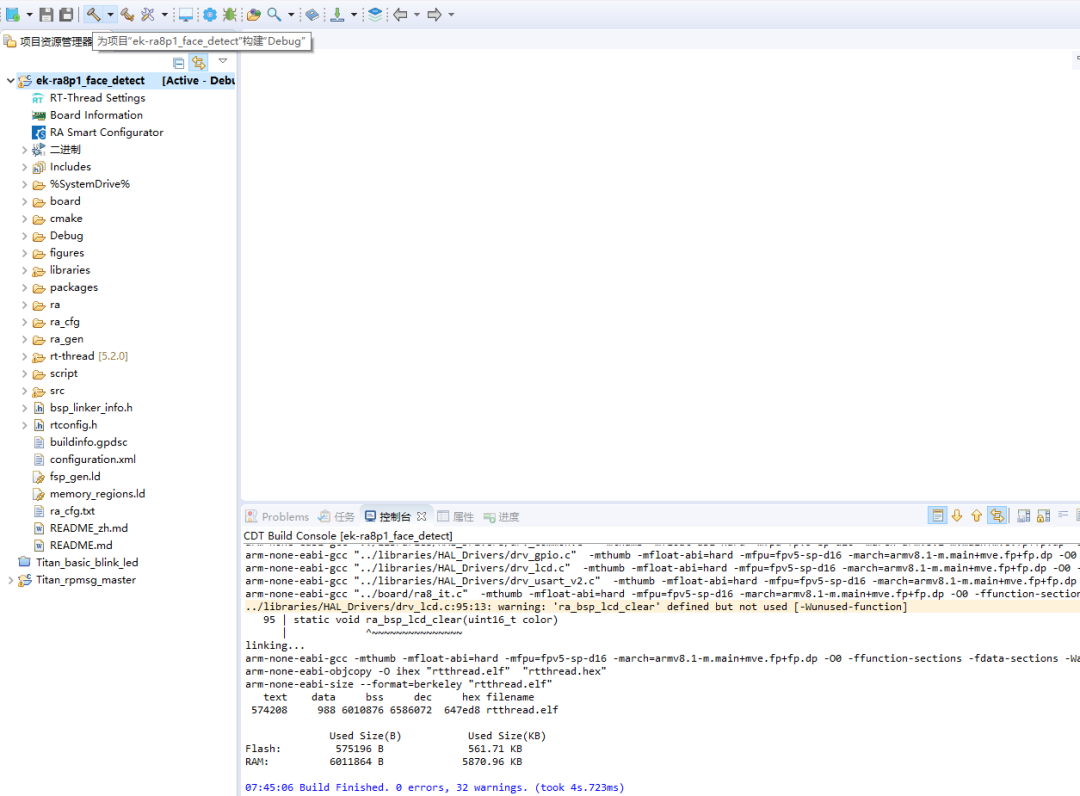The width and height of the screenshot is (1080, 796).
Task: Click the Forward navigation arrow
Action: (x=434, y=14)
